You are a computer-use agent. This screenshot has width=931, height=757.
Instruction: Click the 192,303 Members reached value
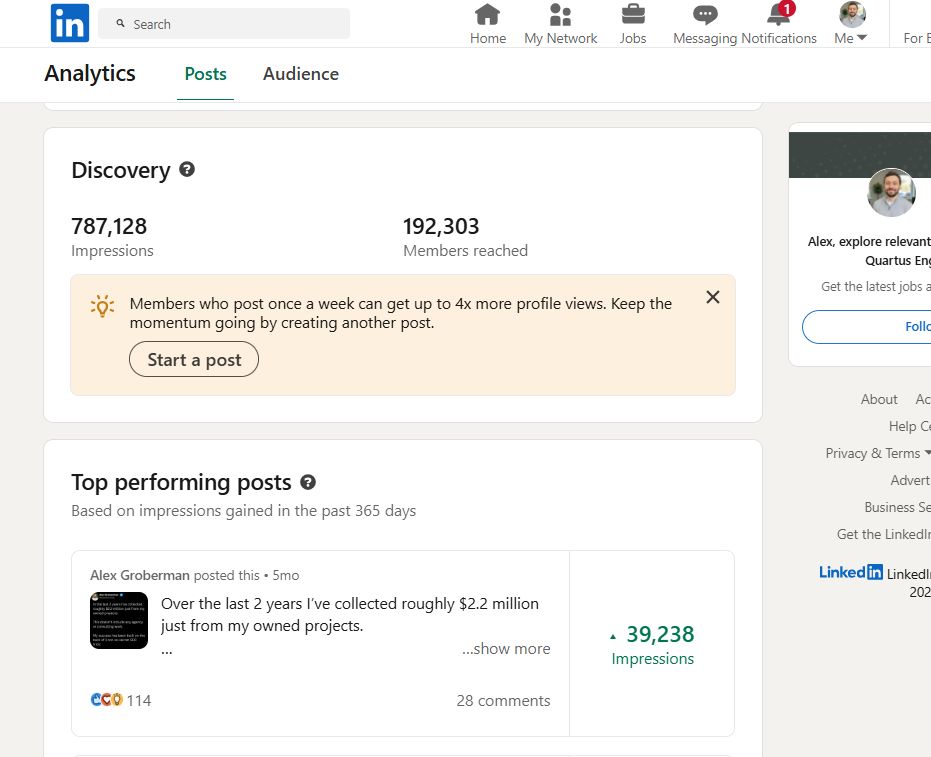pos(441,226)
